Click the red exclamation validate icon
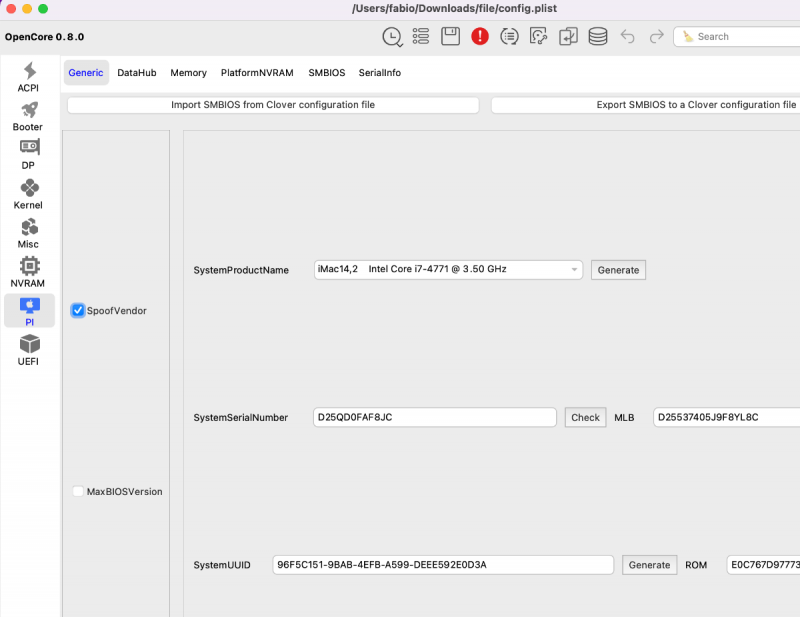Viewport: 800px width, 617px height. pos(480,36)
